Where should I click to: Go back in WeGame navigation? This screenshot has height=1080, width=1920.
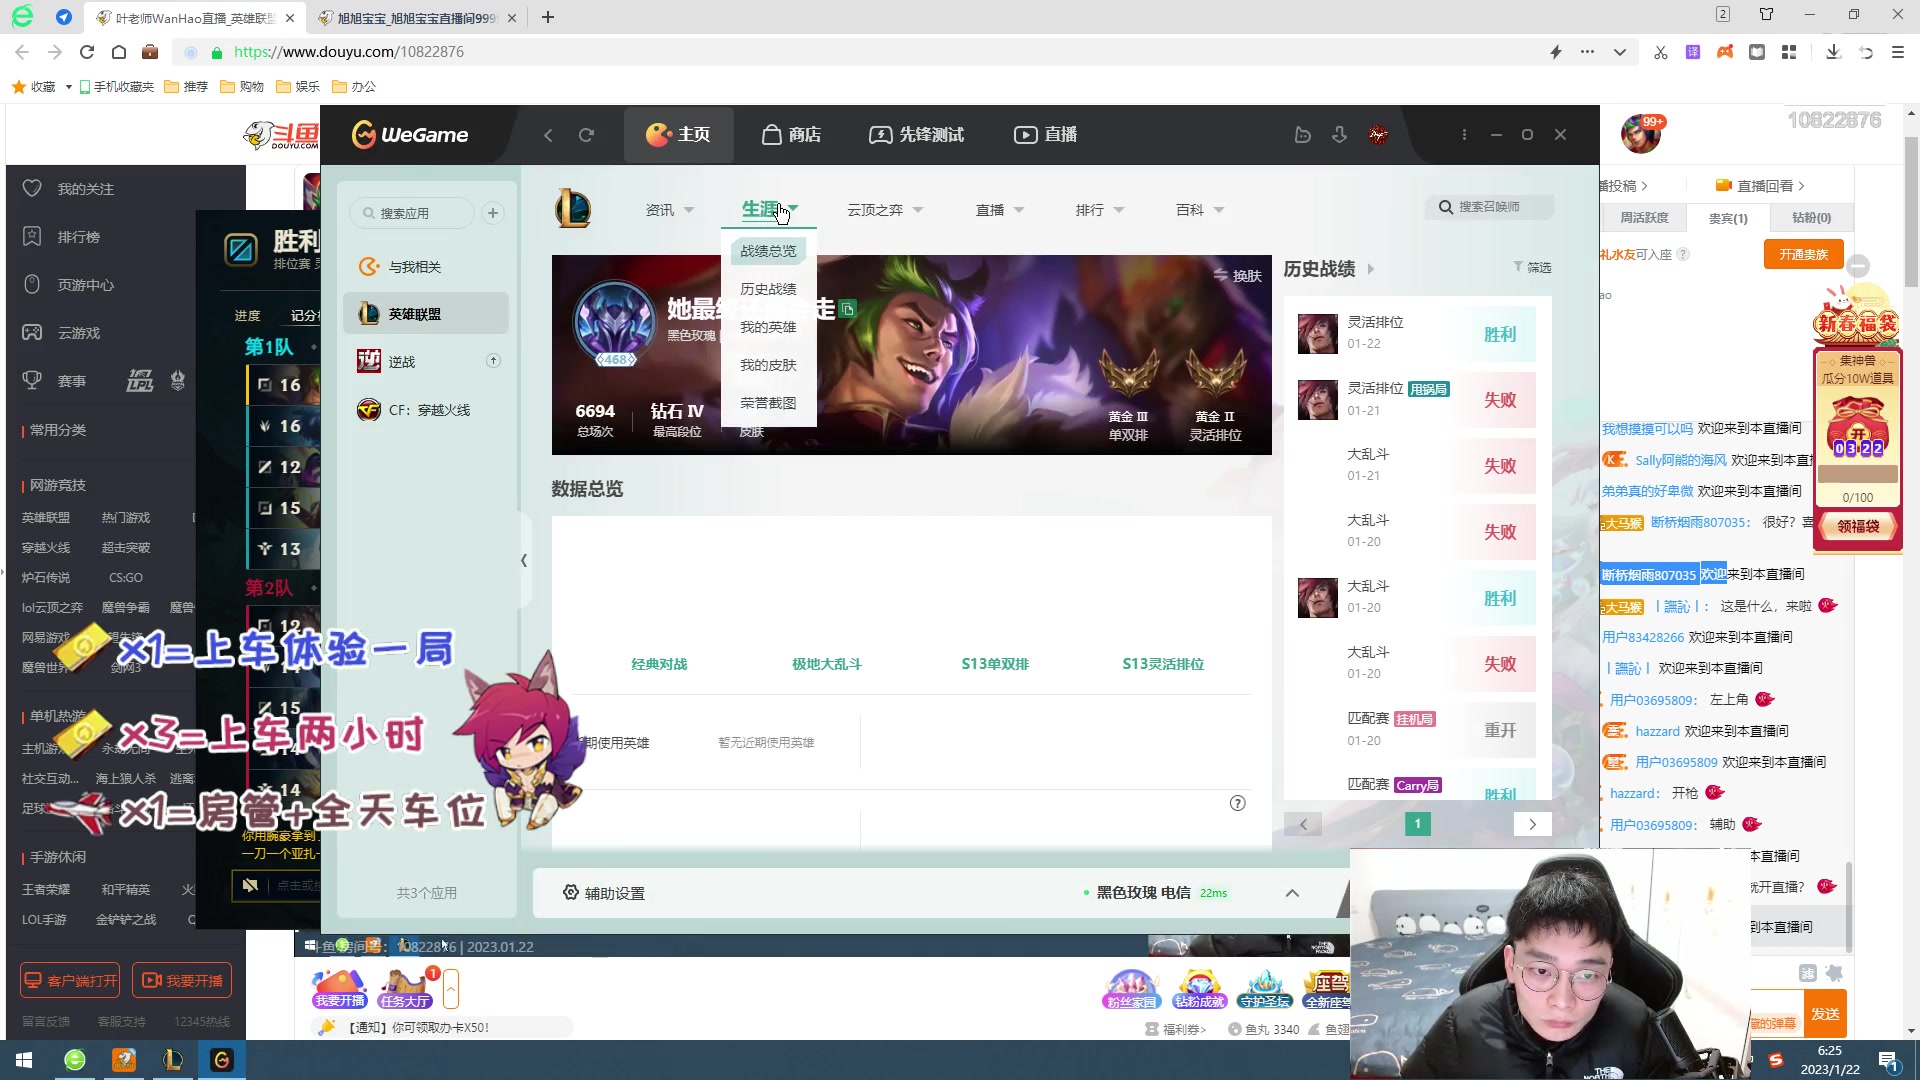[548, 135]
